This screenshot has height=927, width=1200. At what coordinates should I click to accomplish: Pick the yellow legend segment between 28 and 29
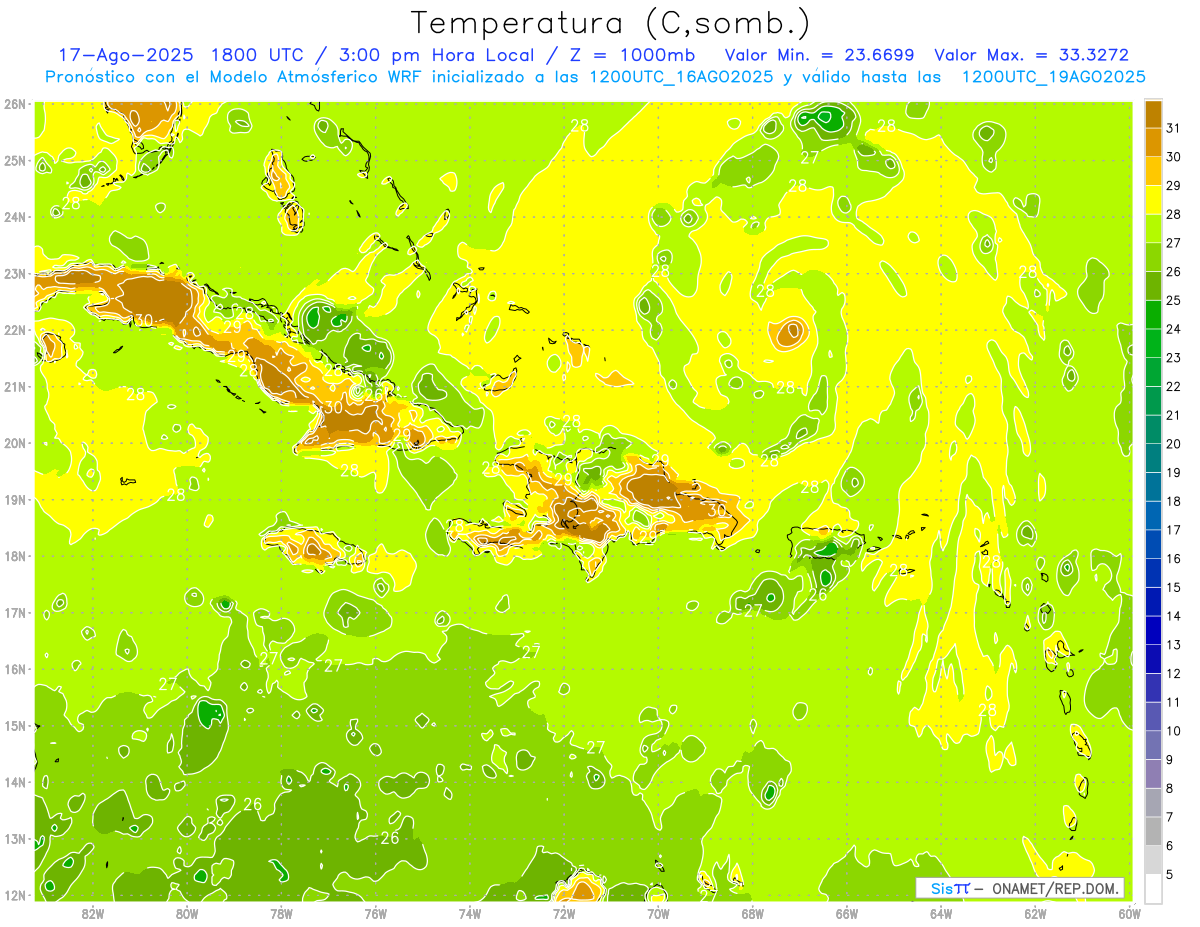coord(1153,199)
